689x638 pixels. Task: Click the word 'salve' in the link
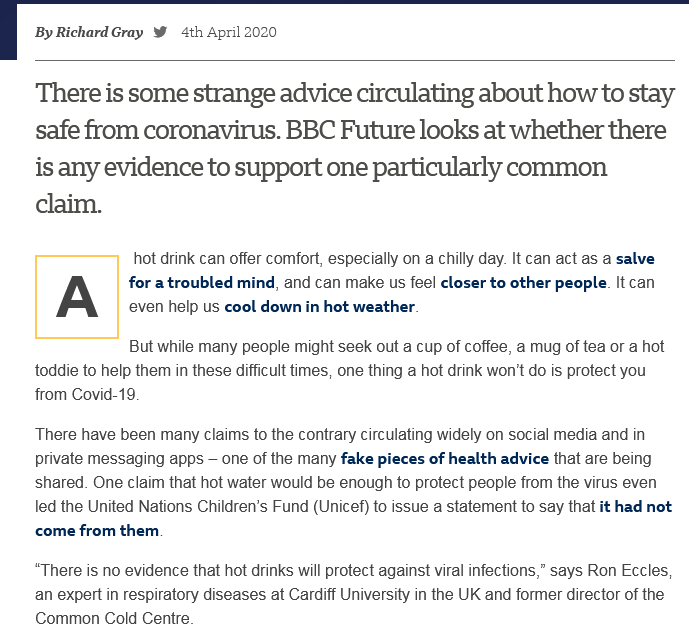coord(635,259)
